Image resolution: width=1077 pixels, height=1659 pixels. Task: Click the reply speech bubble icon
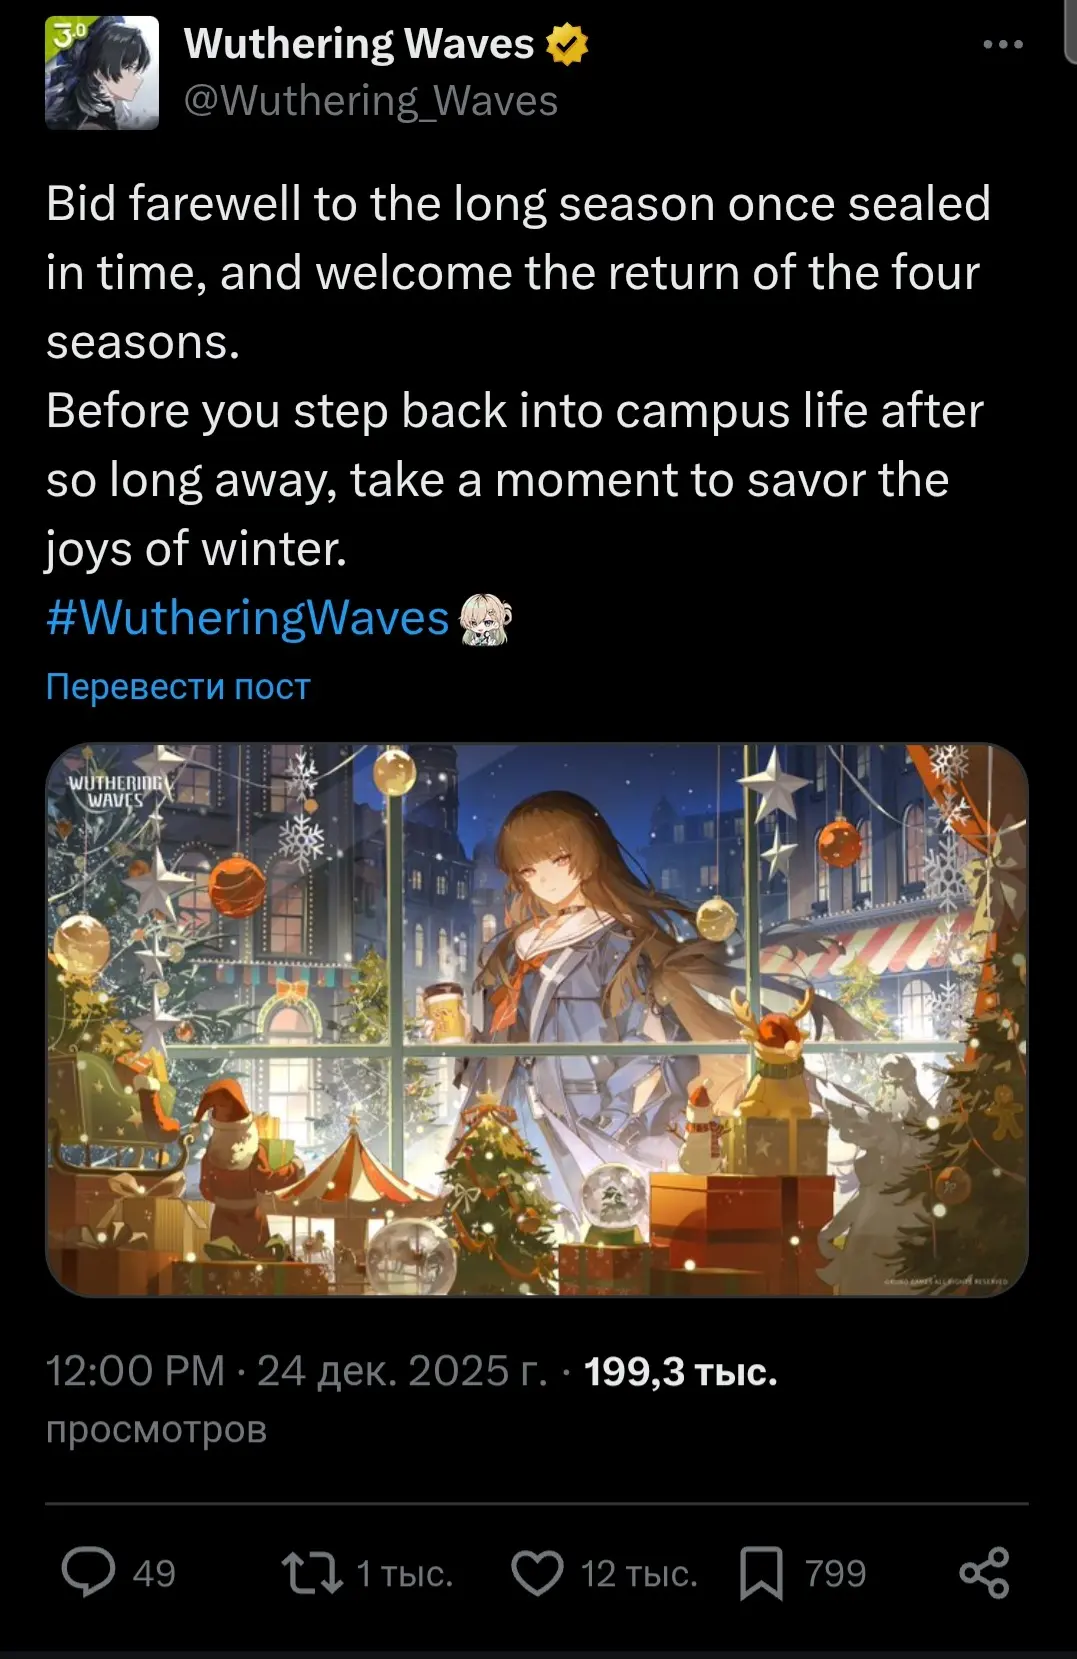tap(89, 1573)
